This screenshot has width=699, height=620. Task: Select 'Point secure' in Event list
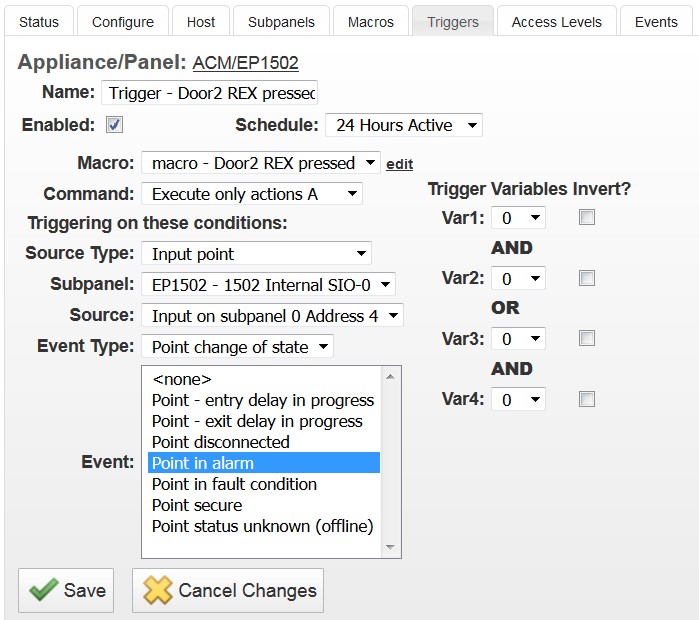click(197, 505)
